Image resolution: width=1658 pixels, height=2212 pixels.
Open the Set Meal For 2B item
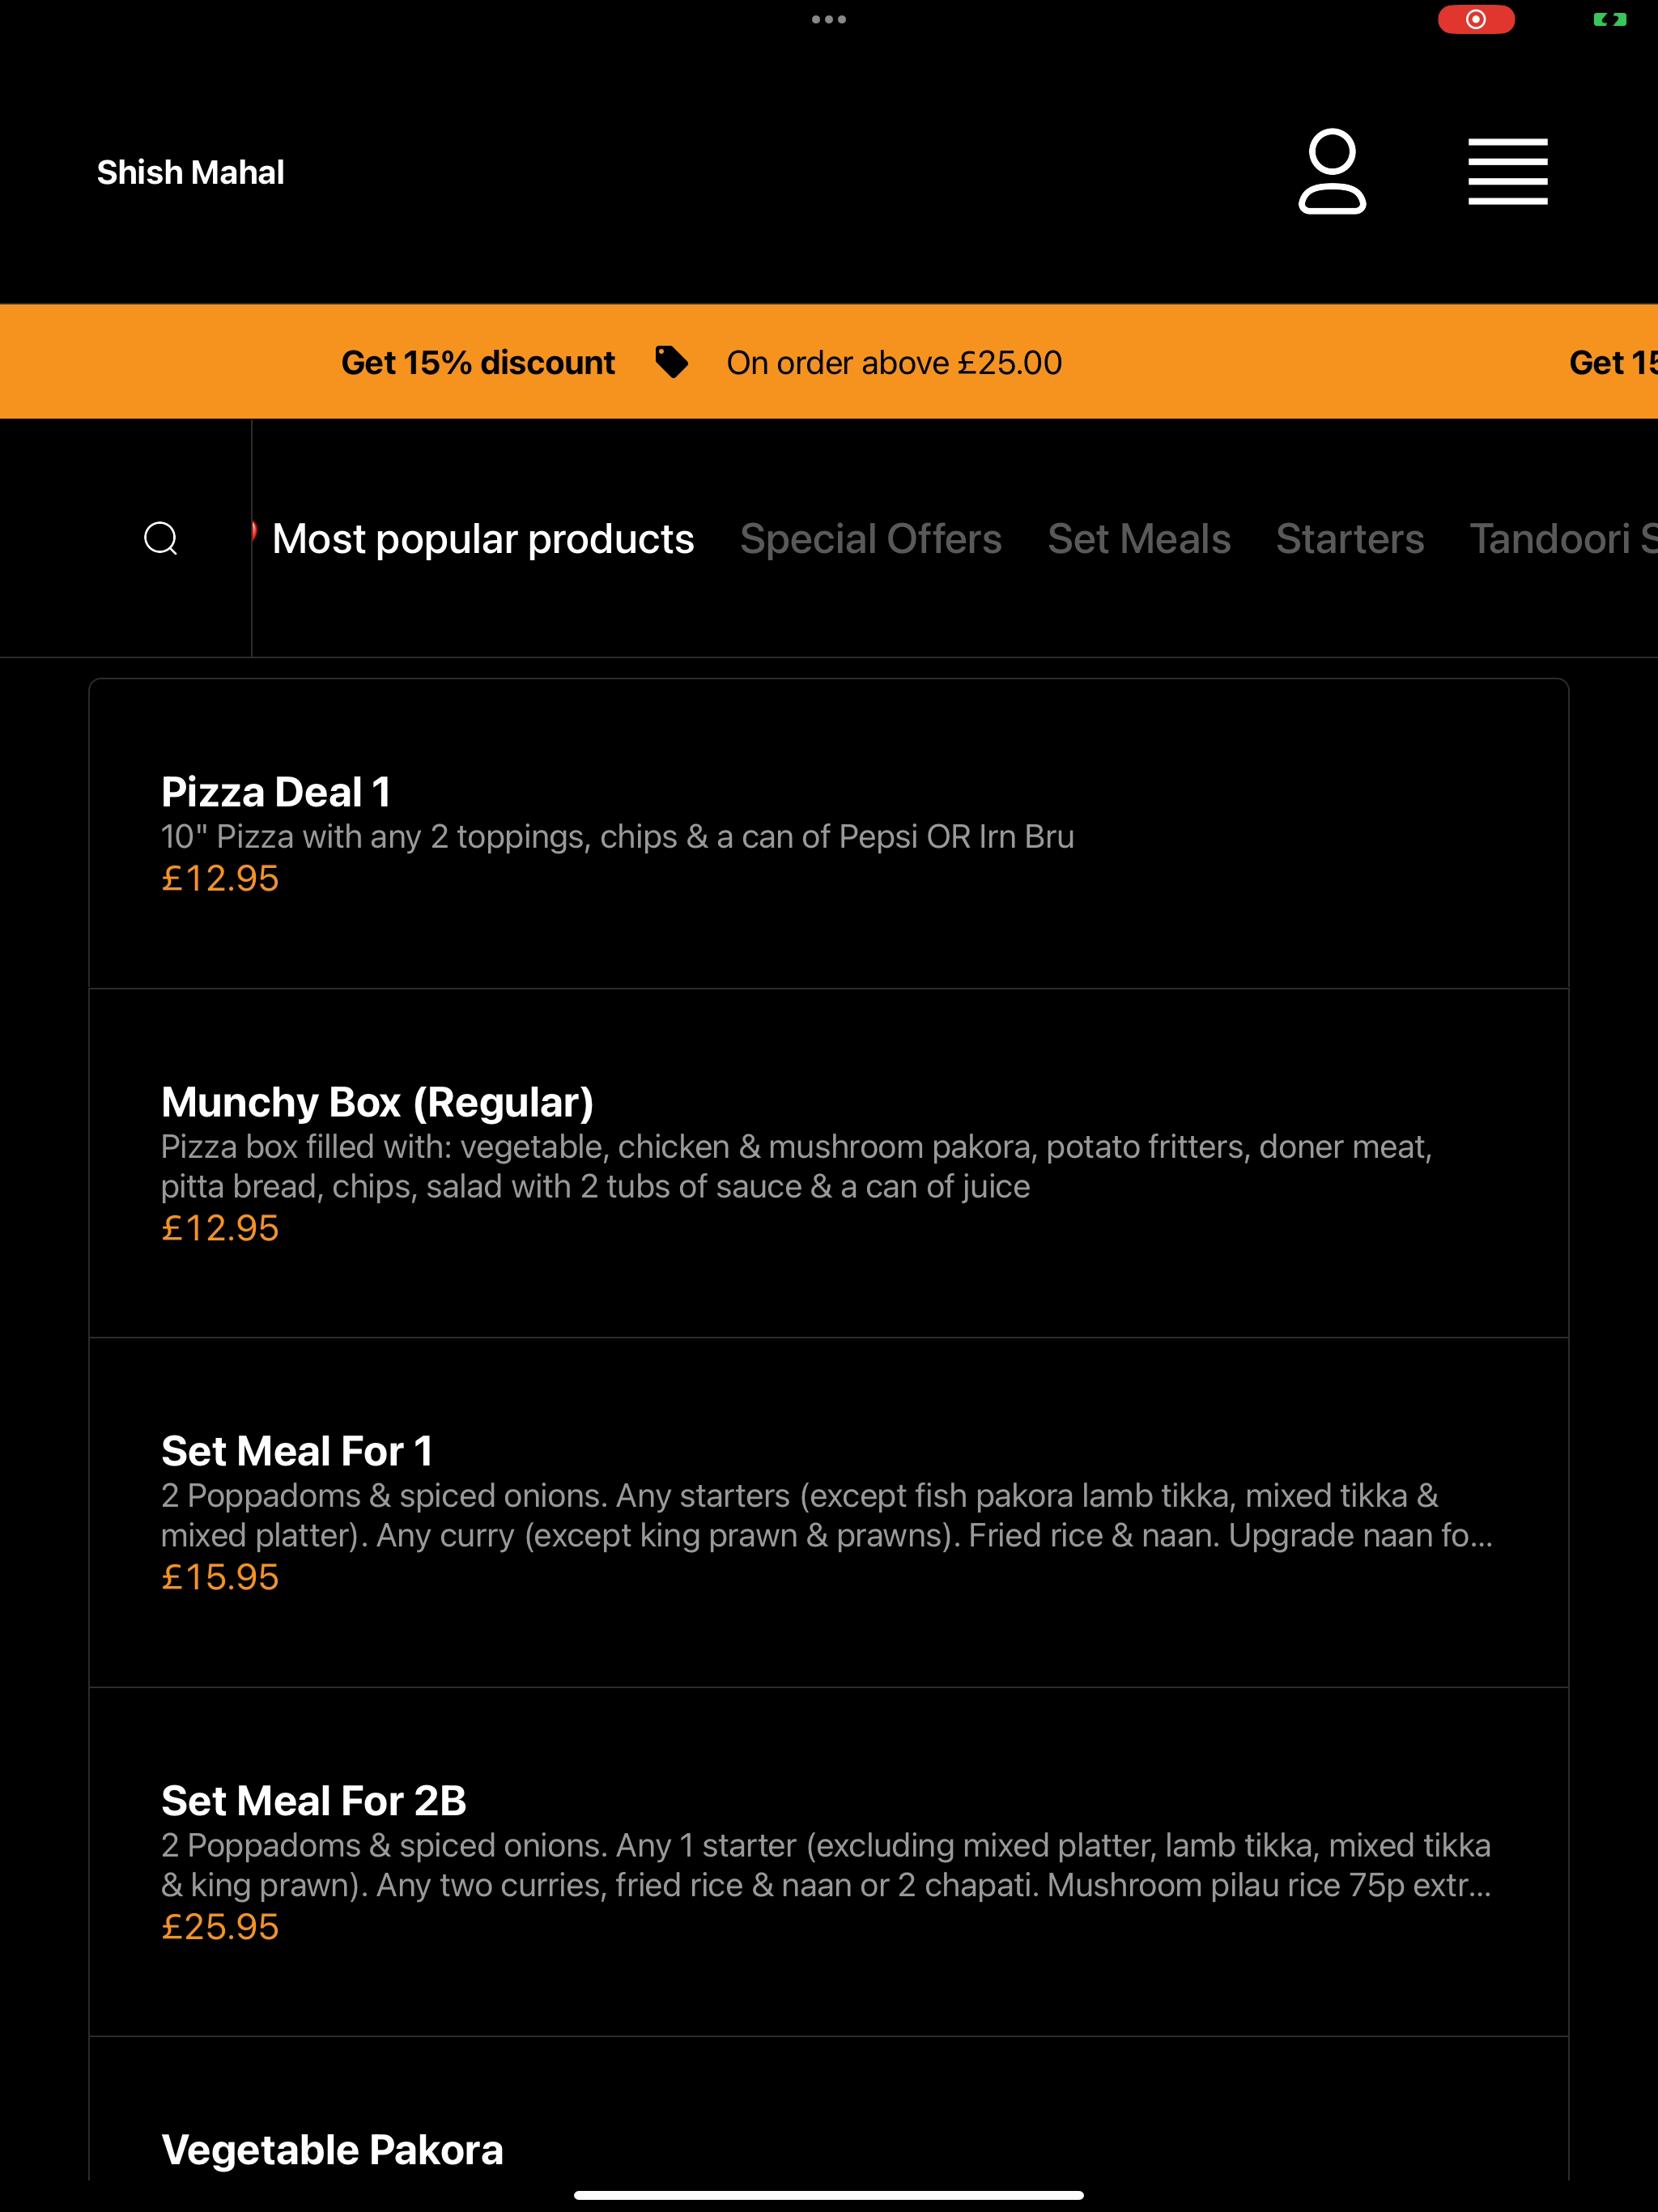pos(829,1861)
